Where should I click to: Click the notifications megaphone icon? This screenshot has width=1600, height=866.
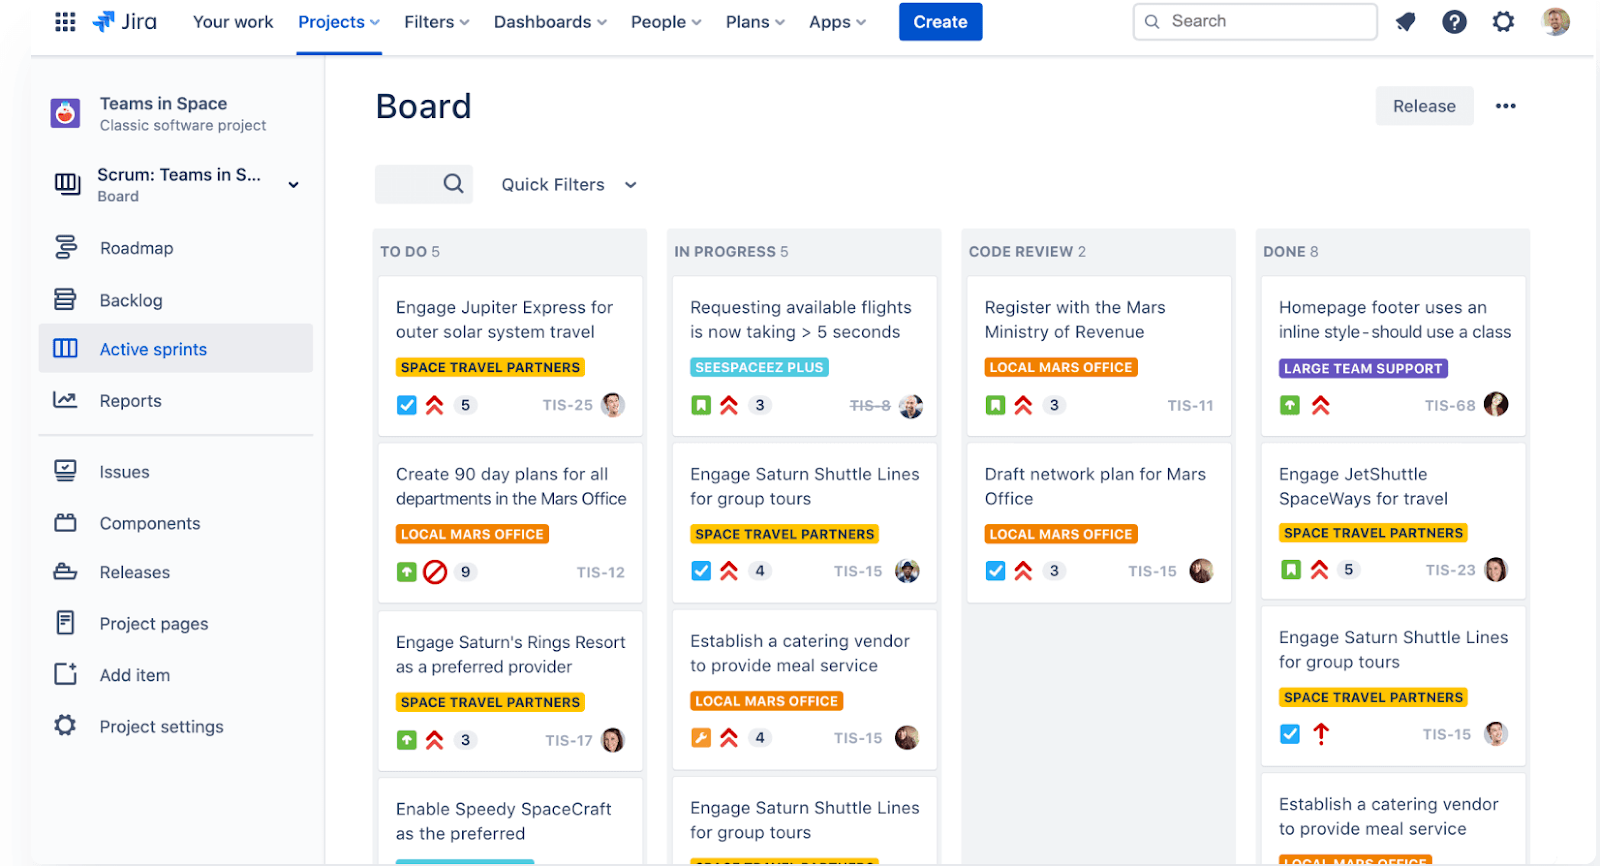pos(1406,22)
